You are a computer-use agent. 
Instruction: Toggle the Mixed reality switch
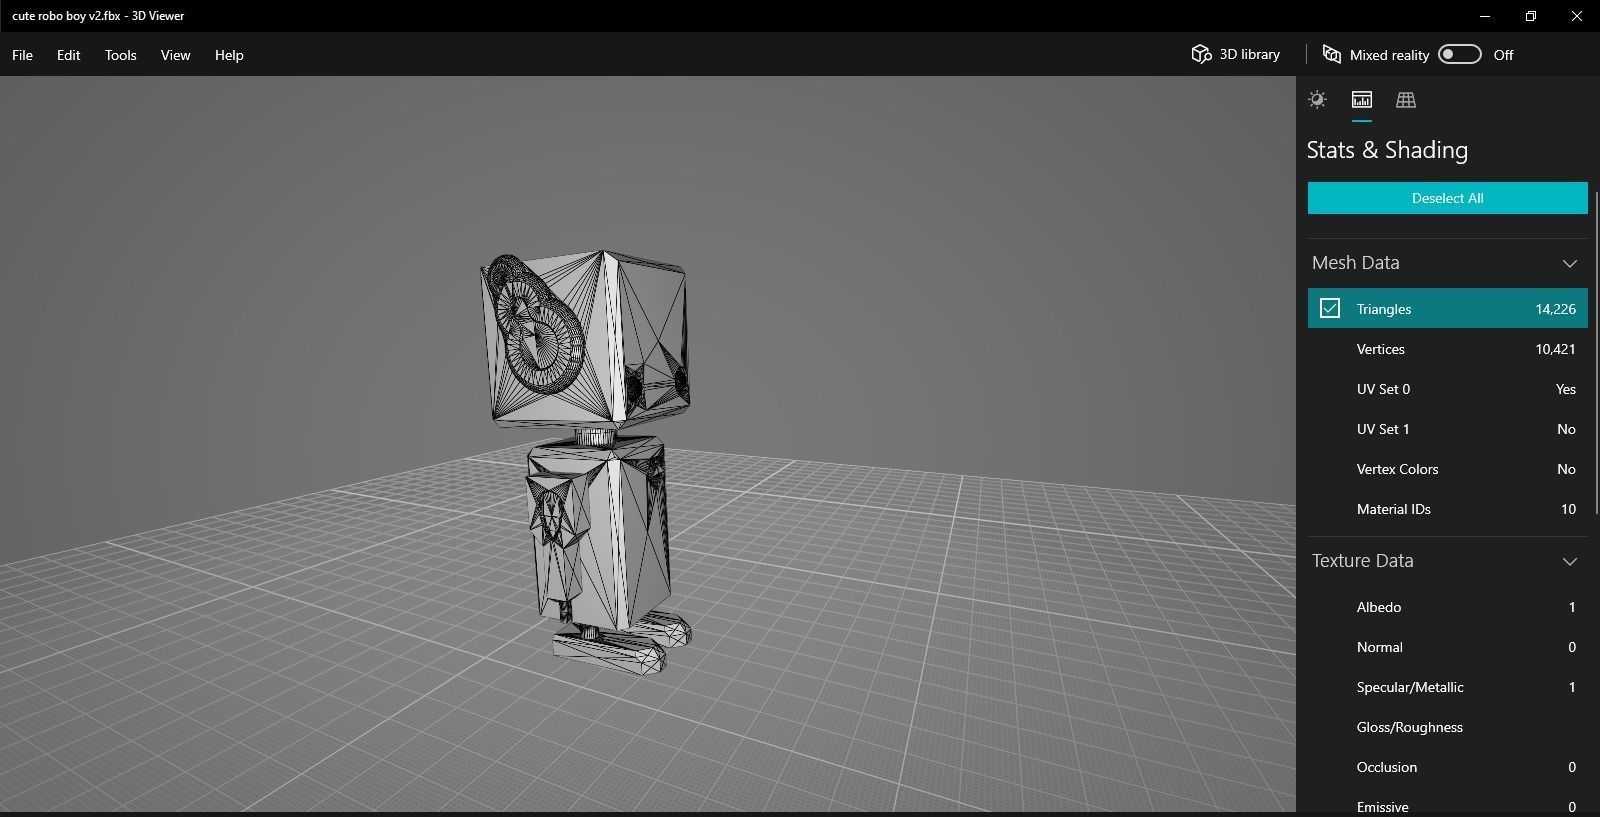pos(1459,54)
